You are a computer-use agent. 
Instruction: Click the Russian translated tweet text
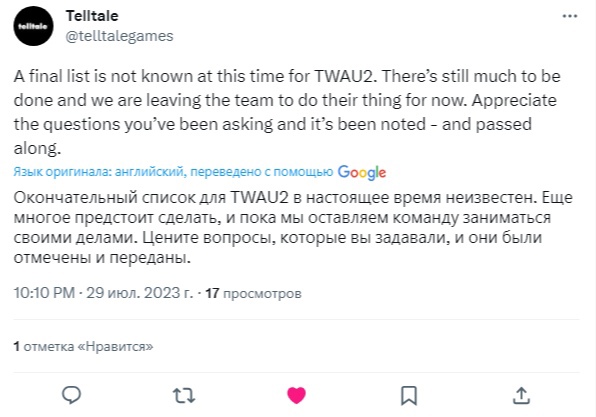click(293, 227)
